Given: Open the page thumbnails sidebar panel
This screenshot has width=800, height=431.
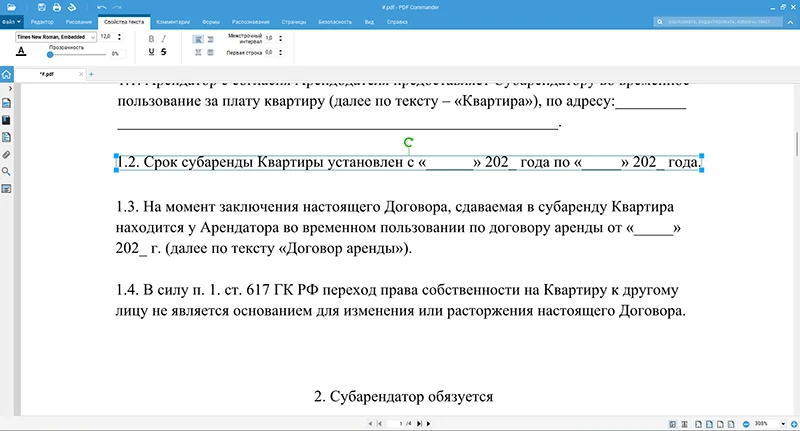Looking at the screenshot, I should (x=6, y=103).
